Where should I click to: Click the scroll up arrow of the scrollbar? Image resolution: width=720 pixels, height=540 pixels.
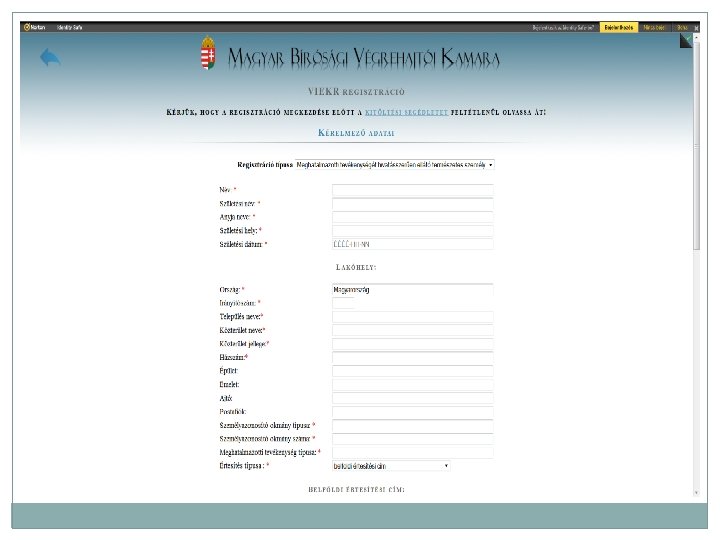(x=696, y=37)
